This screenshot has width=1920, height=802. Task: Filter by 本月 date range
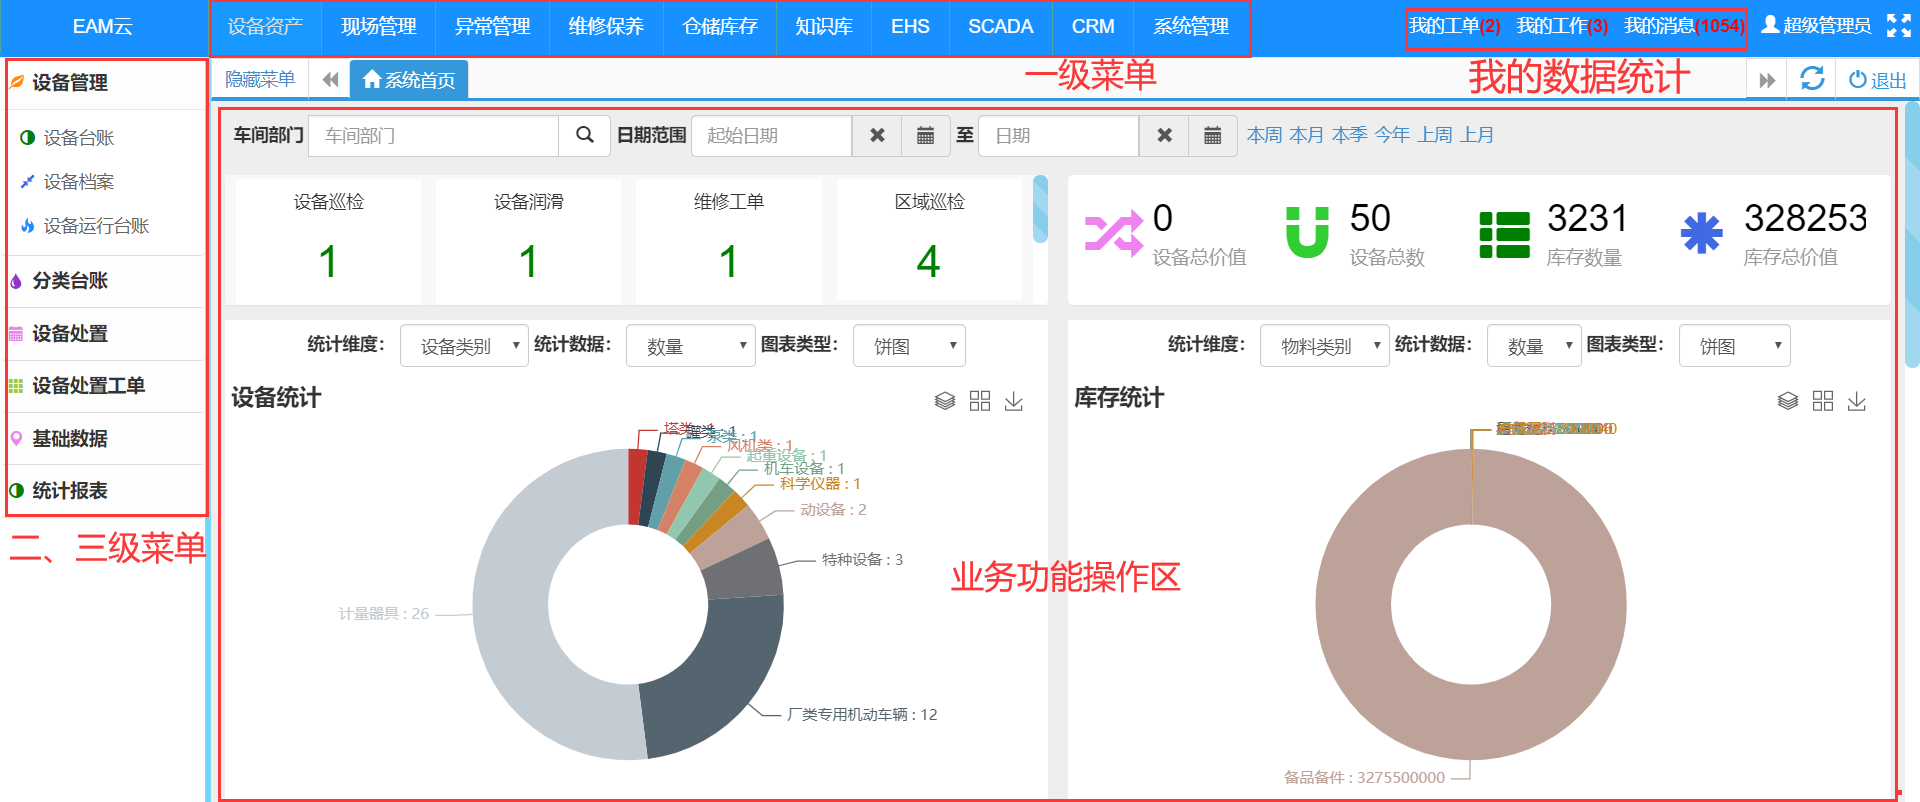click(x=1306, y=135)
